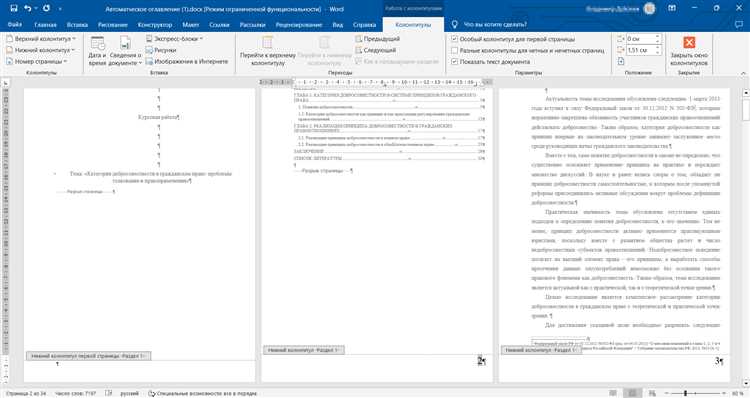Increase the 0 см header position value

pos(658,36)
